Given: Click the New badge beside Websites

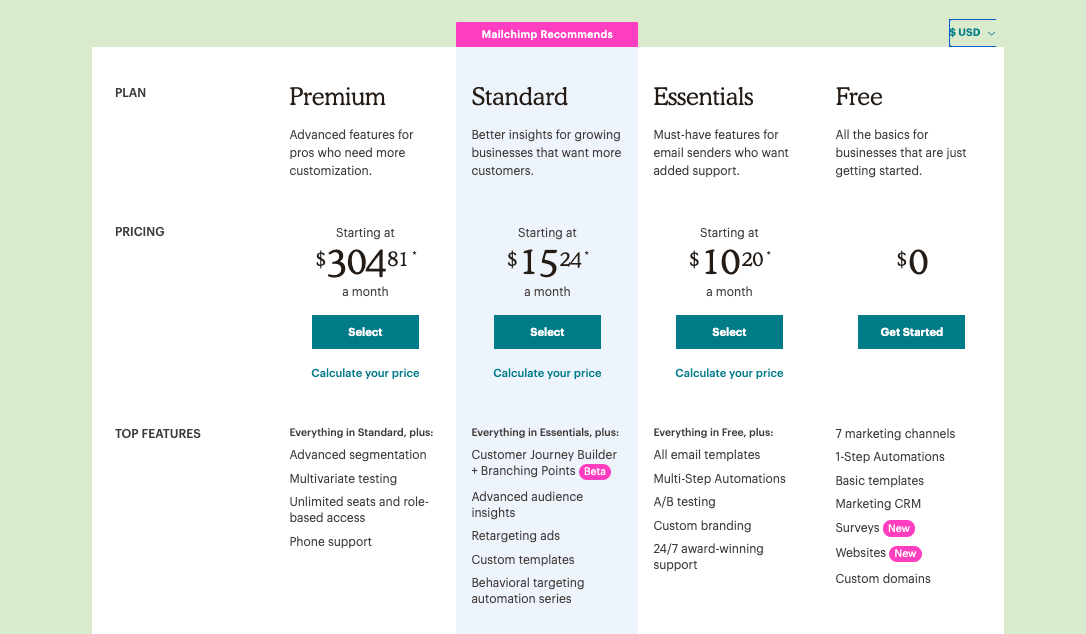Looking at the screenshot, I should coord(905,553).
